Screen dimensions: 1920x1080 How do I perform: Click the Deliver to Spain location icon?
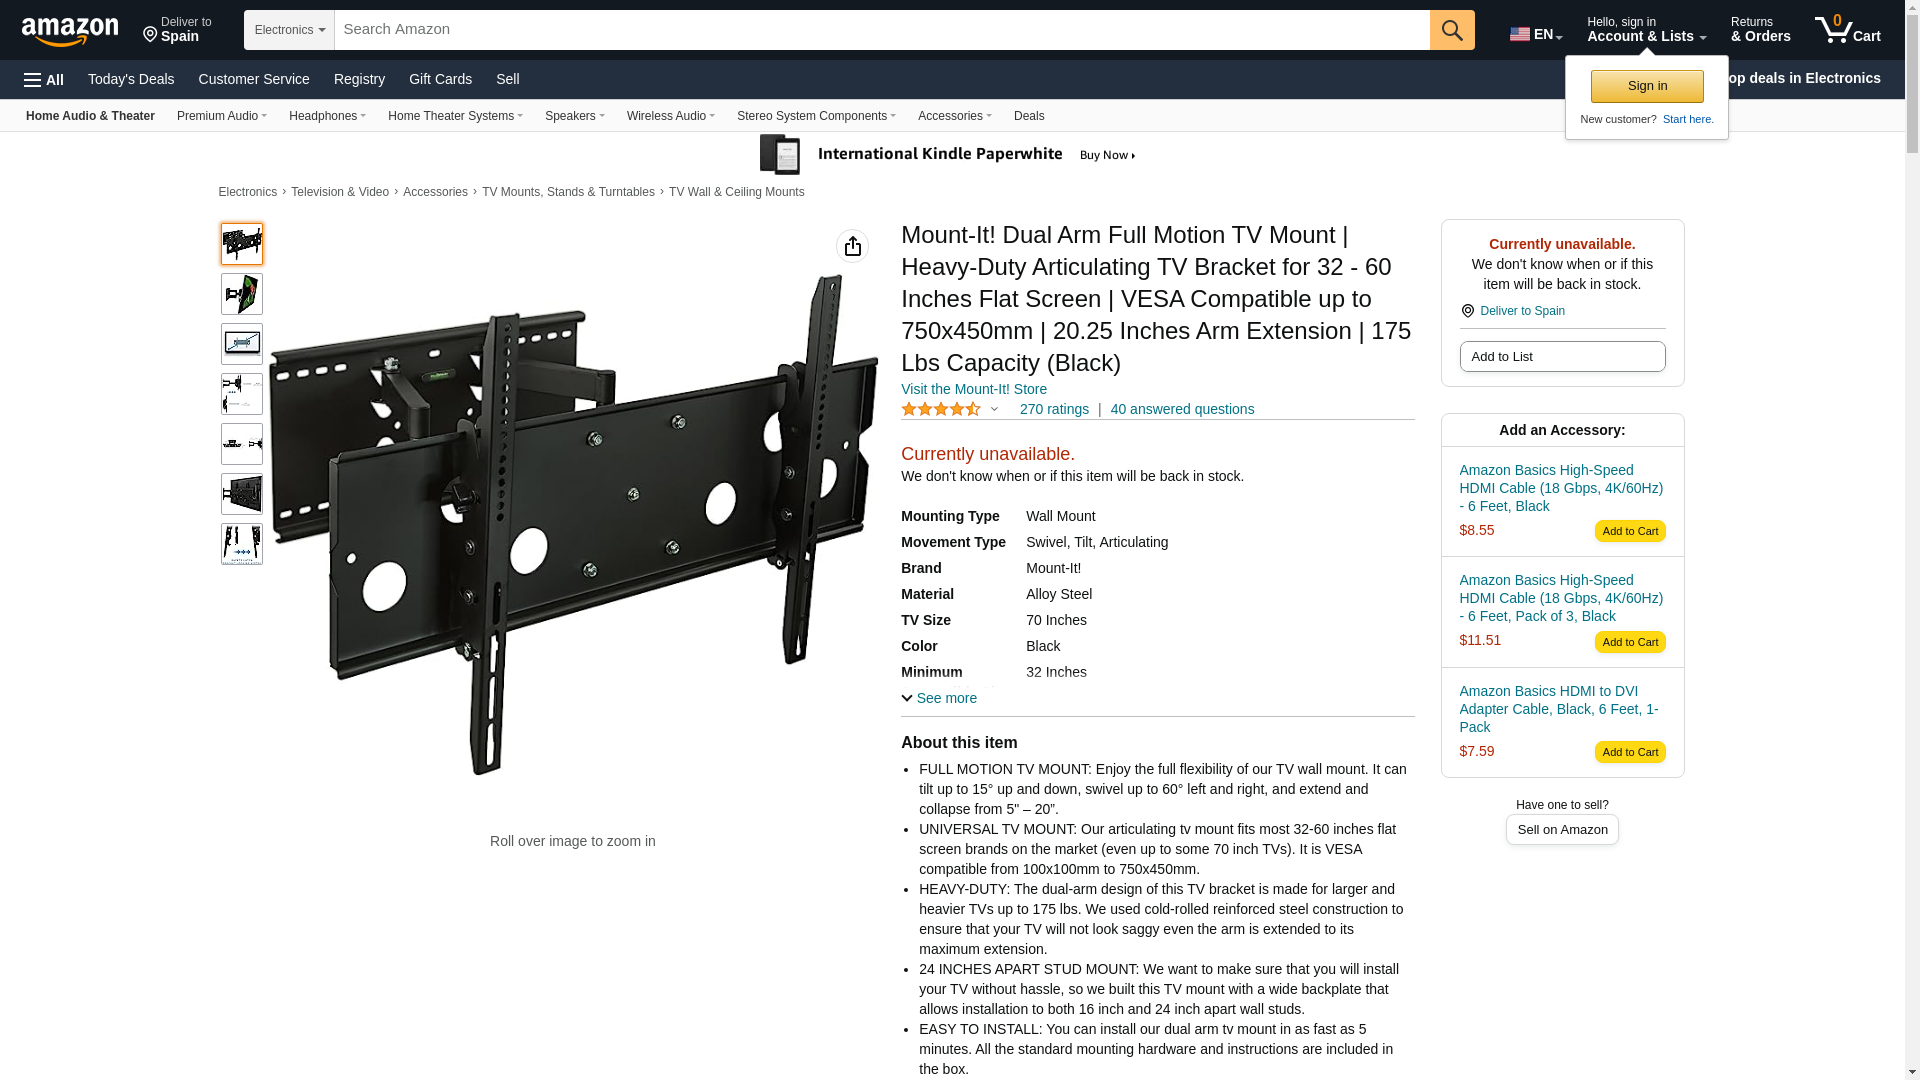click(x=1467, y=311)
